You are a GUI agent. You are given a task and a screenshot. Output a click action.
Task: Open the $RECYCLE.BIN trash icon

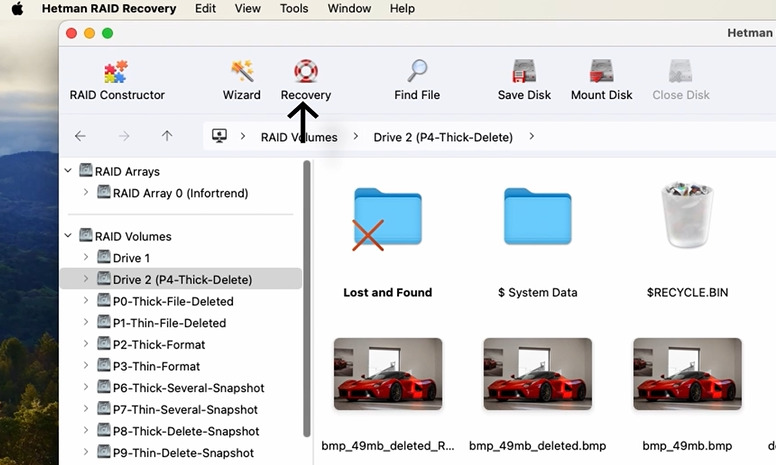click(687, 214)
